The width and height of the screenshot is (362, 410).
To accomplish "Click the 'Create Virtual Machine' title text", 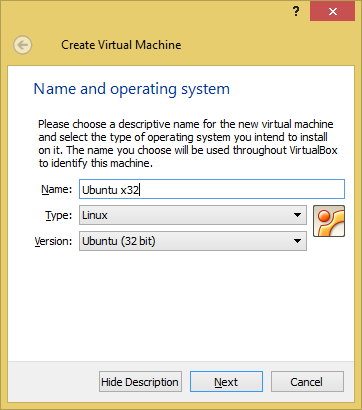I will pyautogui.click(x=121, y=45).
